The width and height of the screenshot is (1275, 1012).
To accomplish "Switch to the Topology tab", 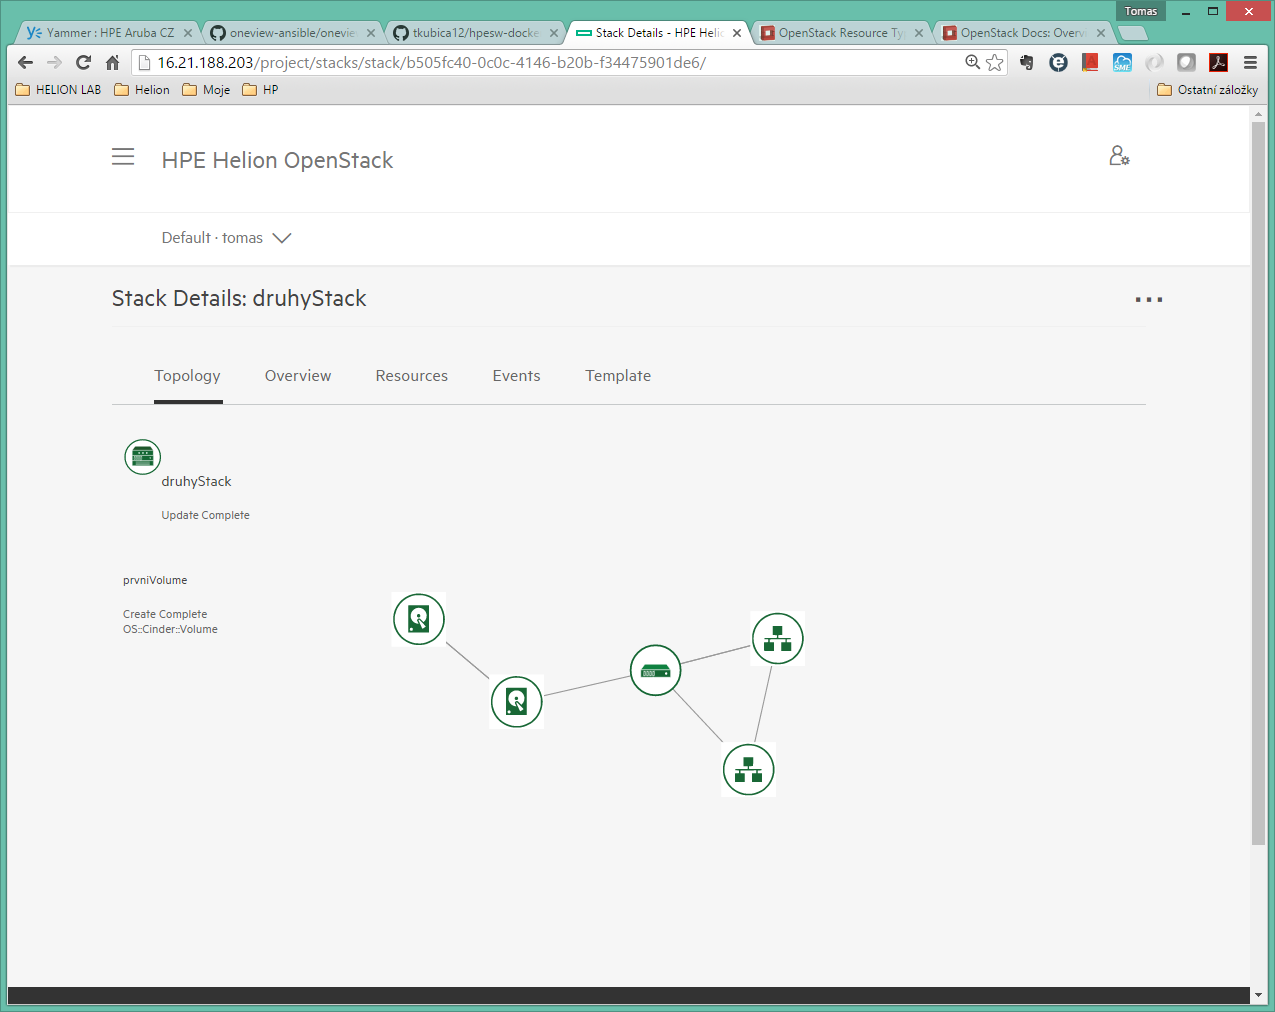I will pos(187,376).
